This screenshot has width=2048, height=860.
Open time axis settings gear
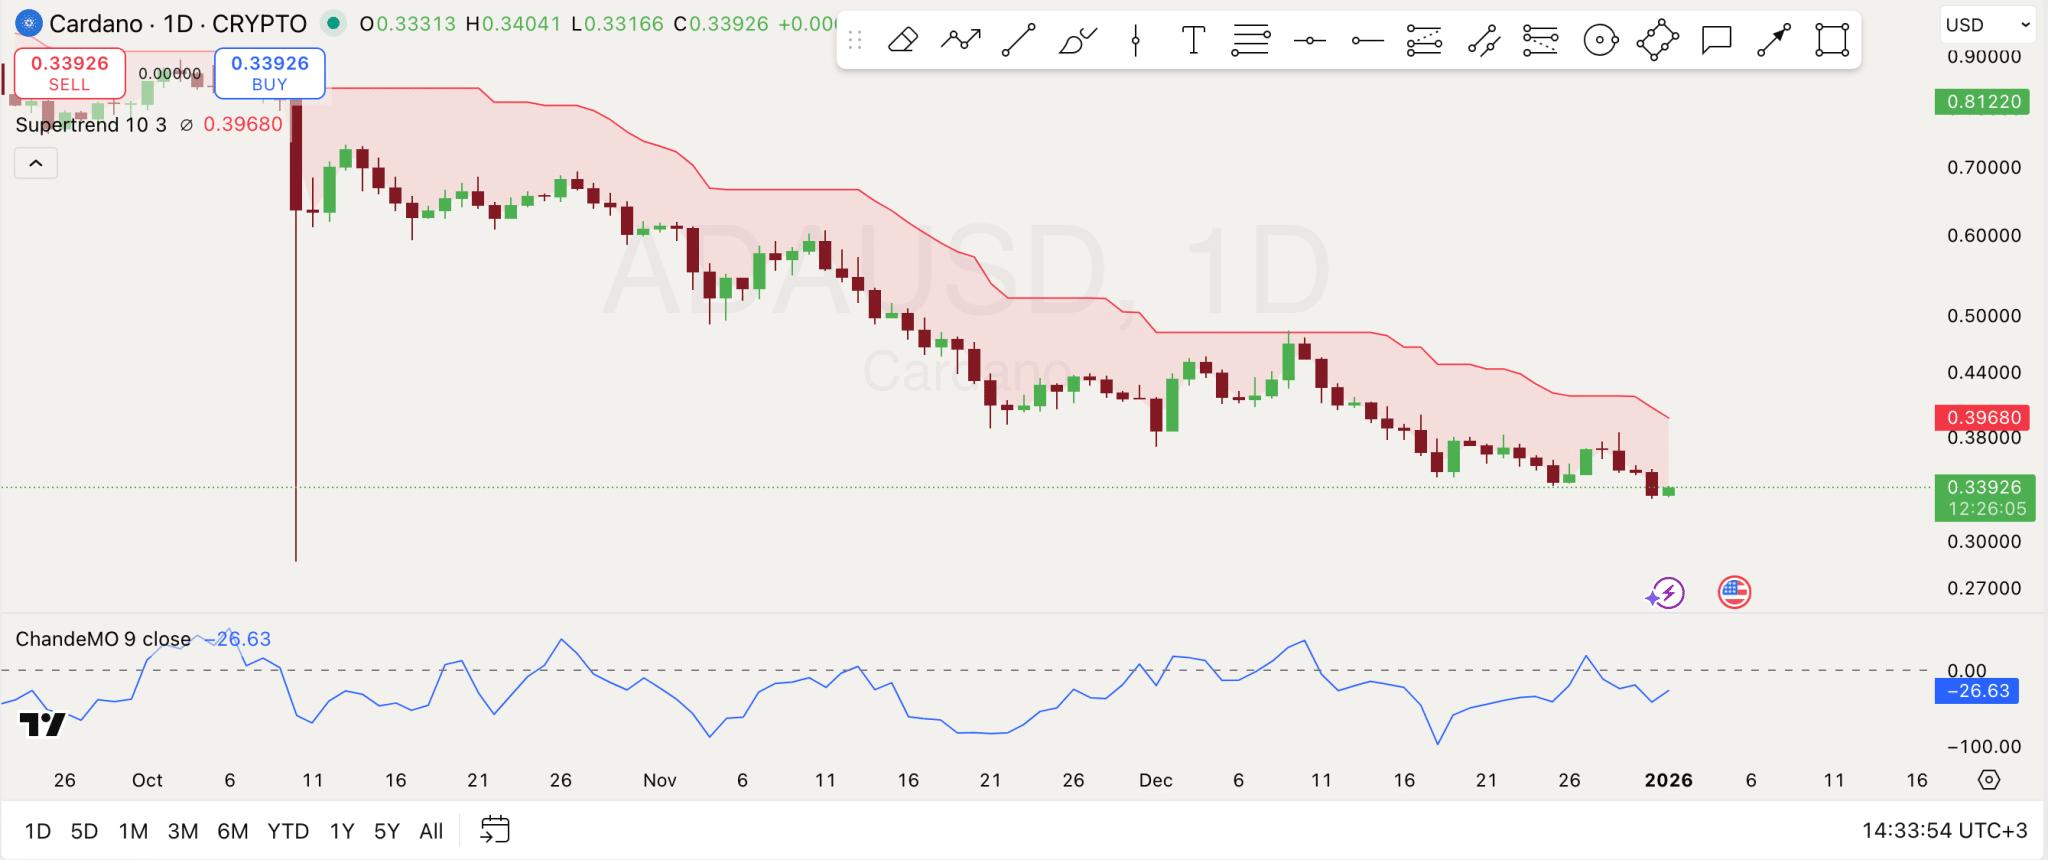1988,780
